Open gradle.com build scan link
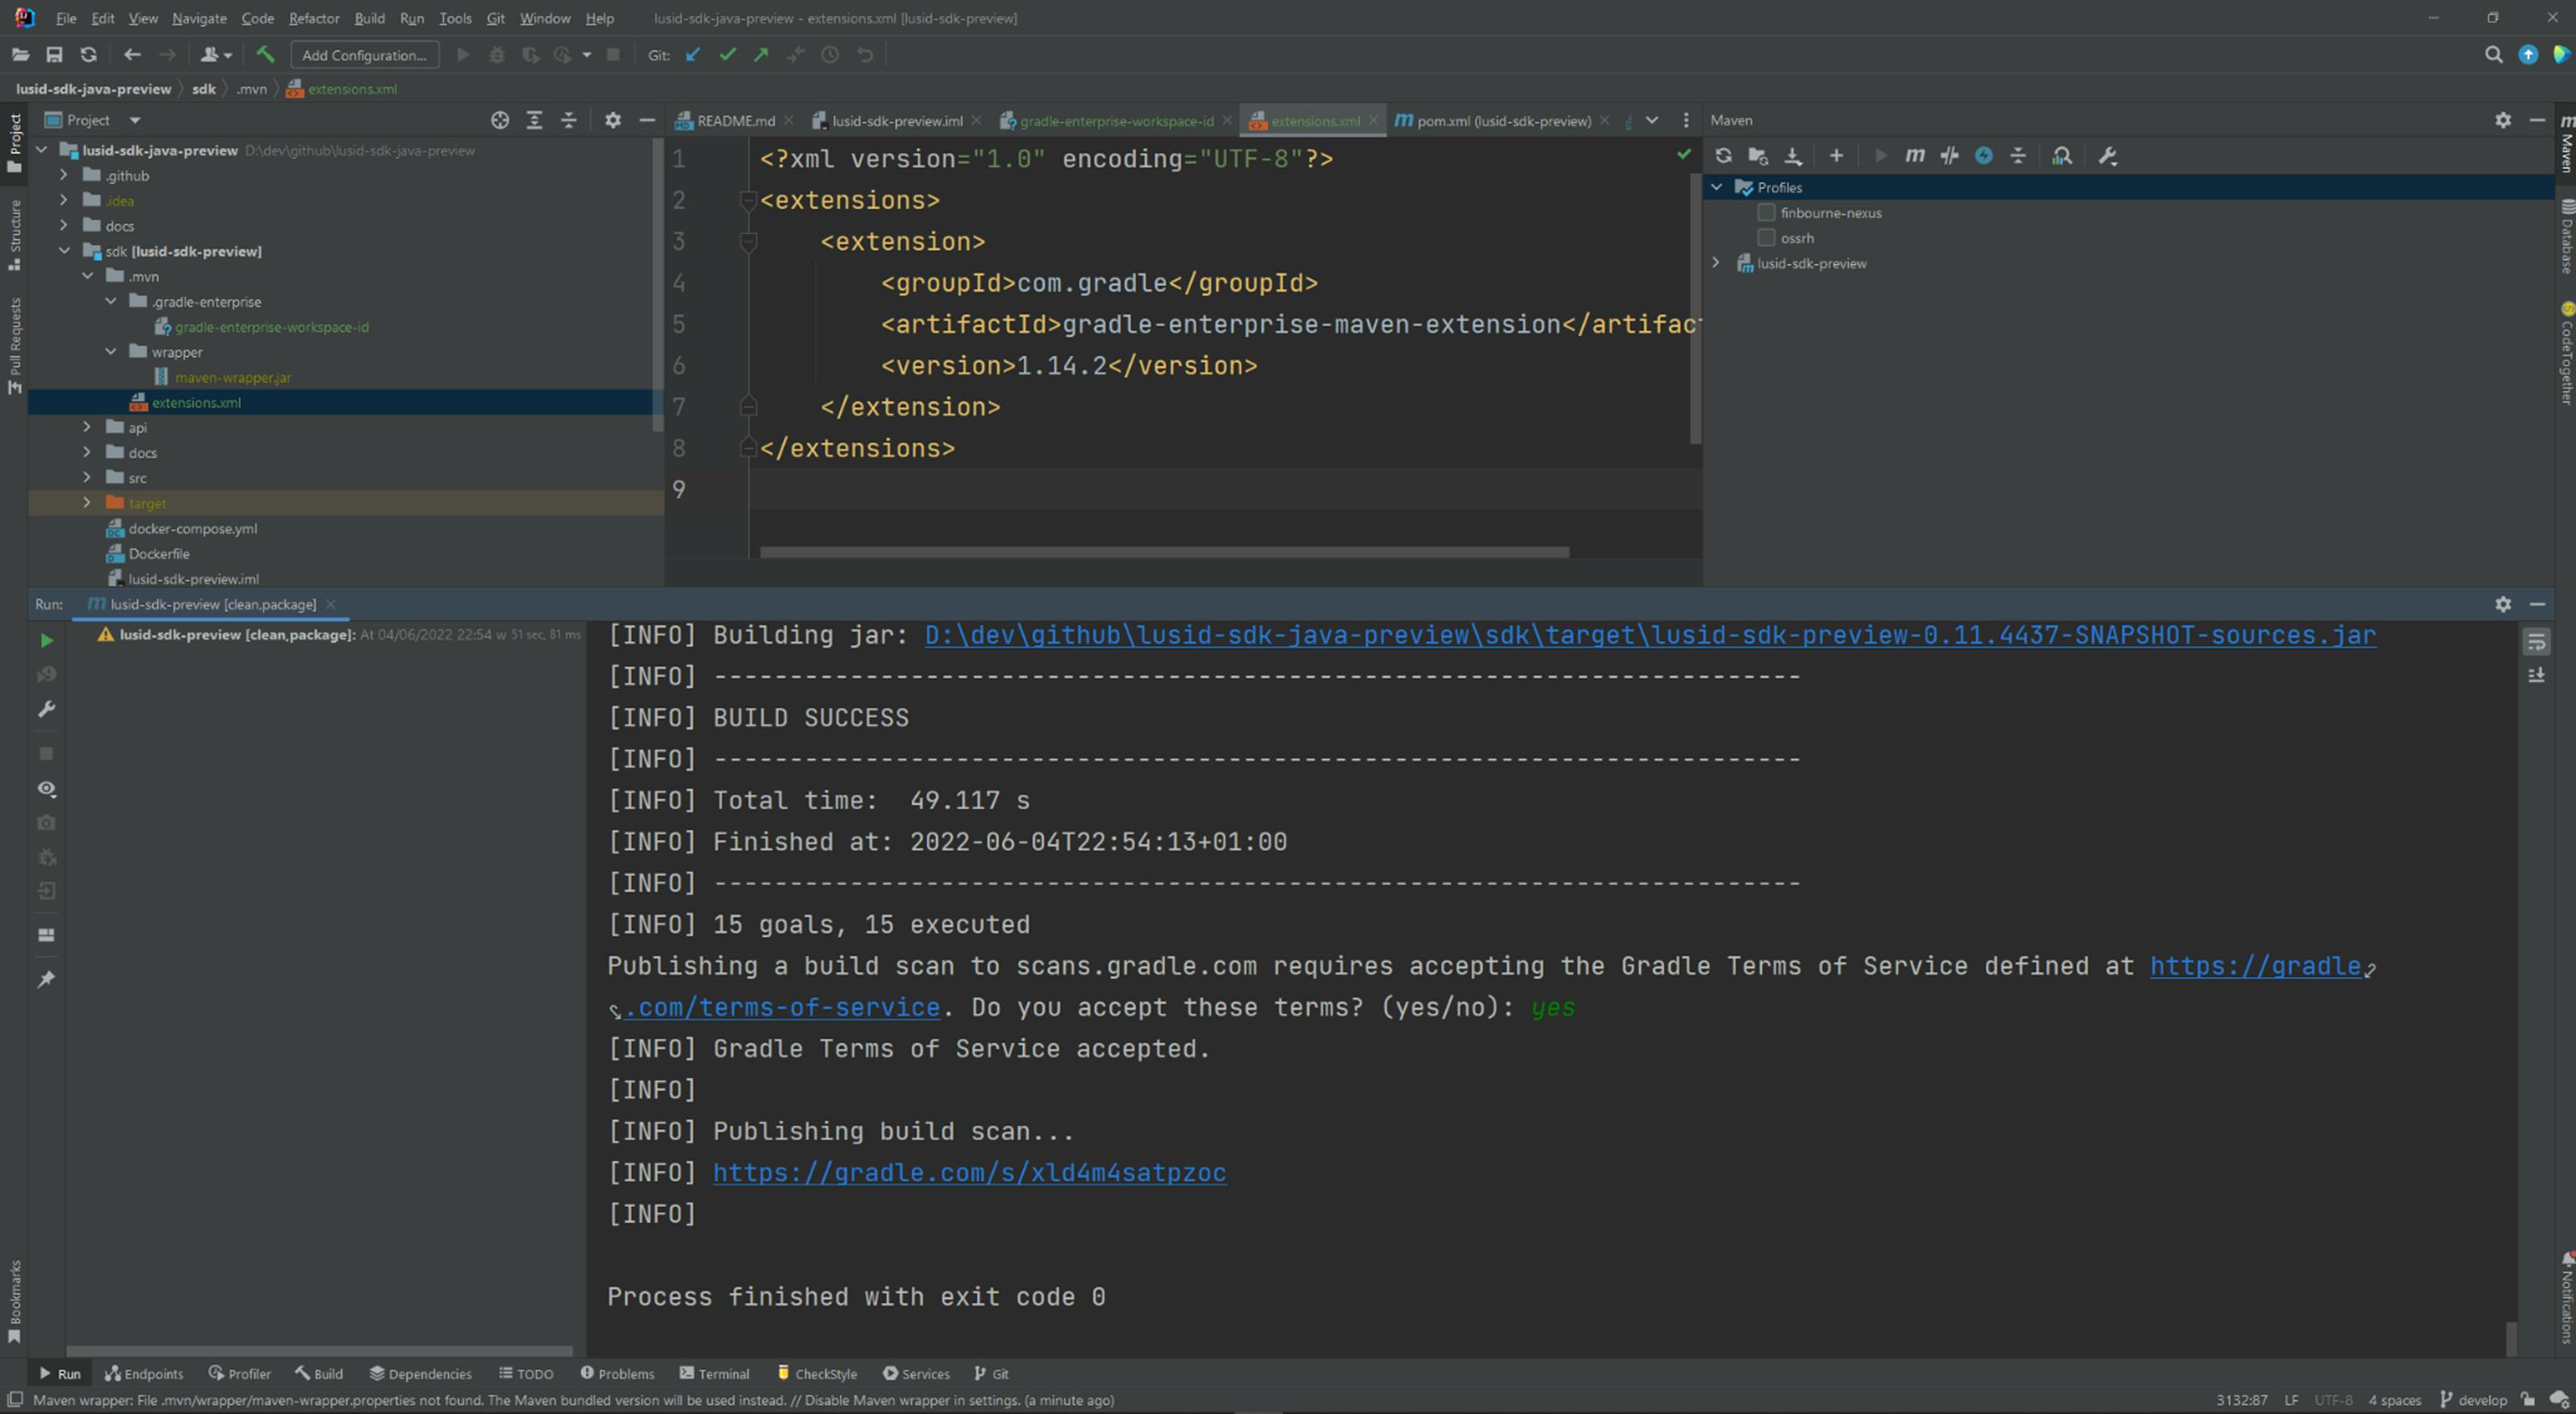The width and height of the screenshot is (2576, 1414). 969,1172
